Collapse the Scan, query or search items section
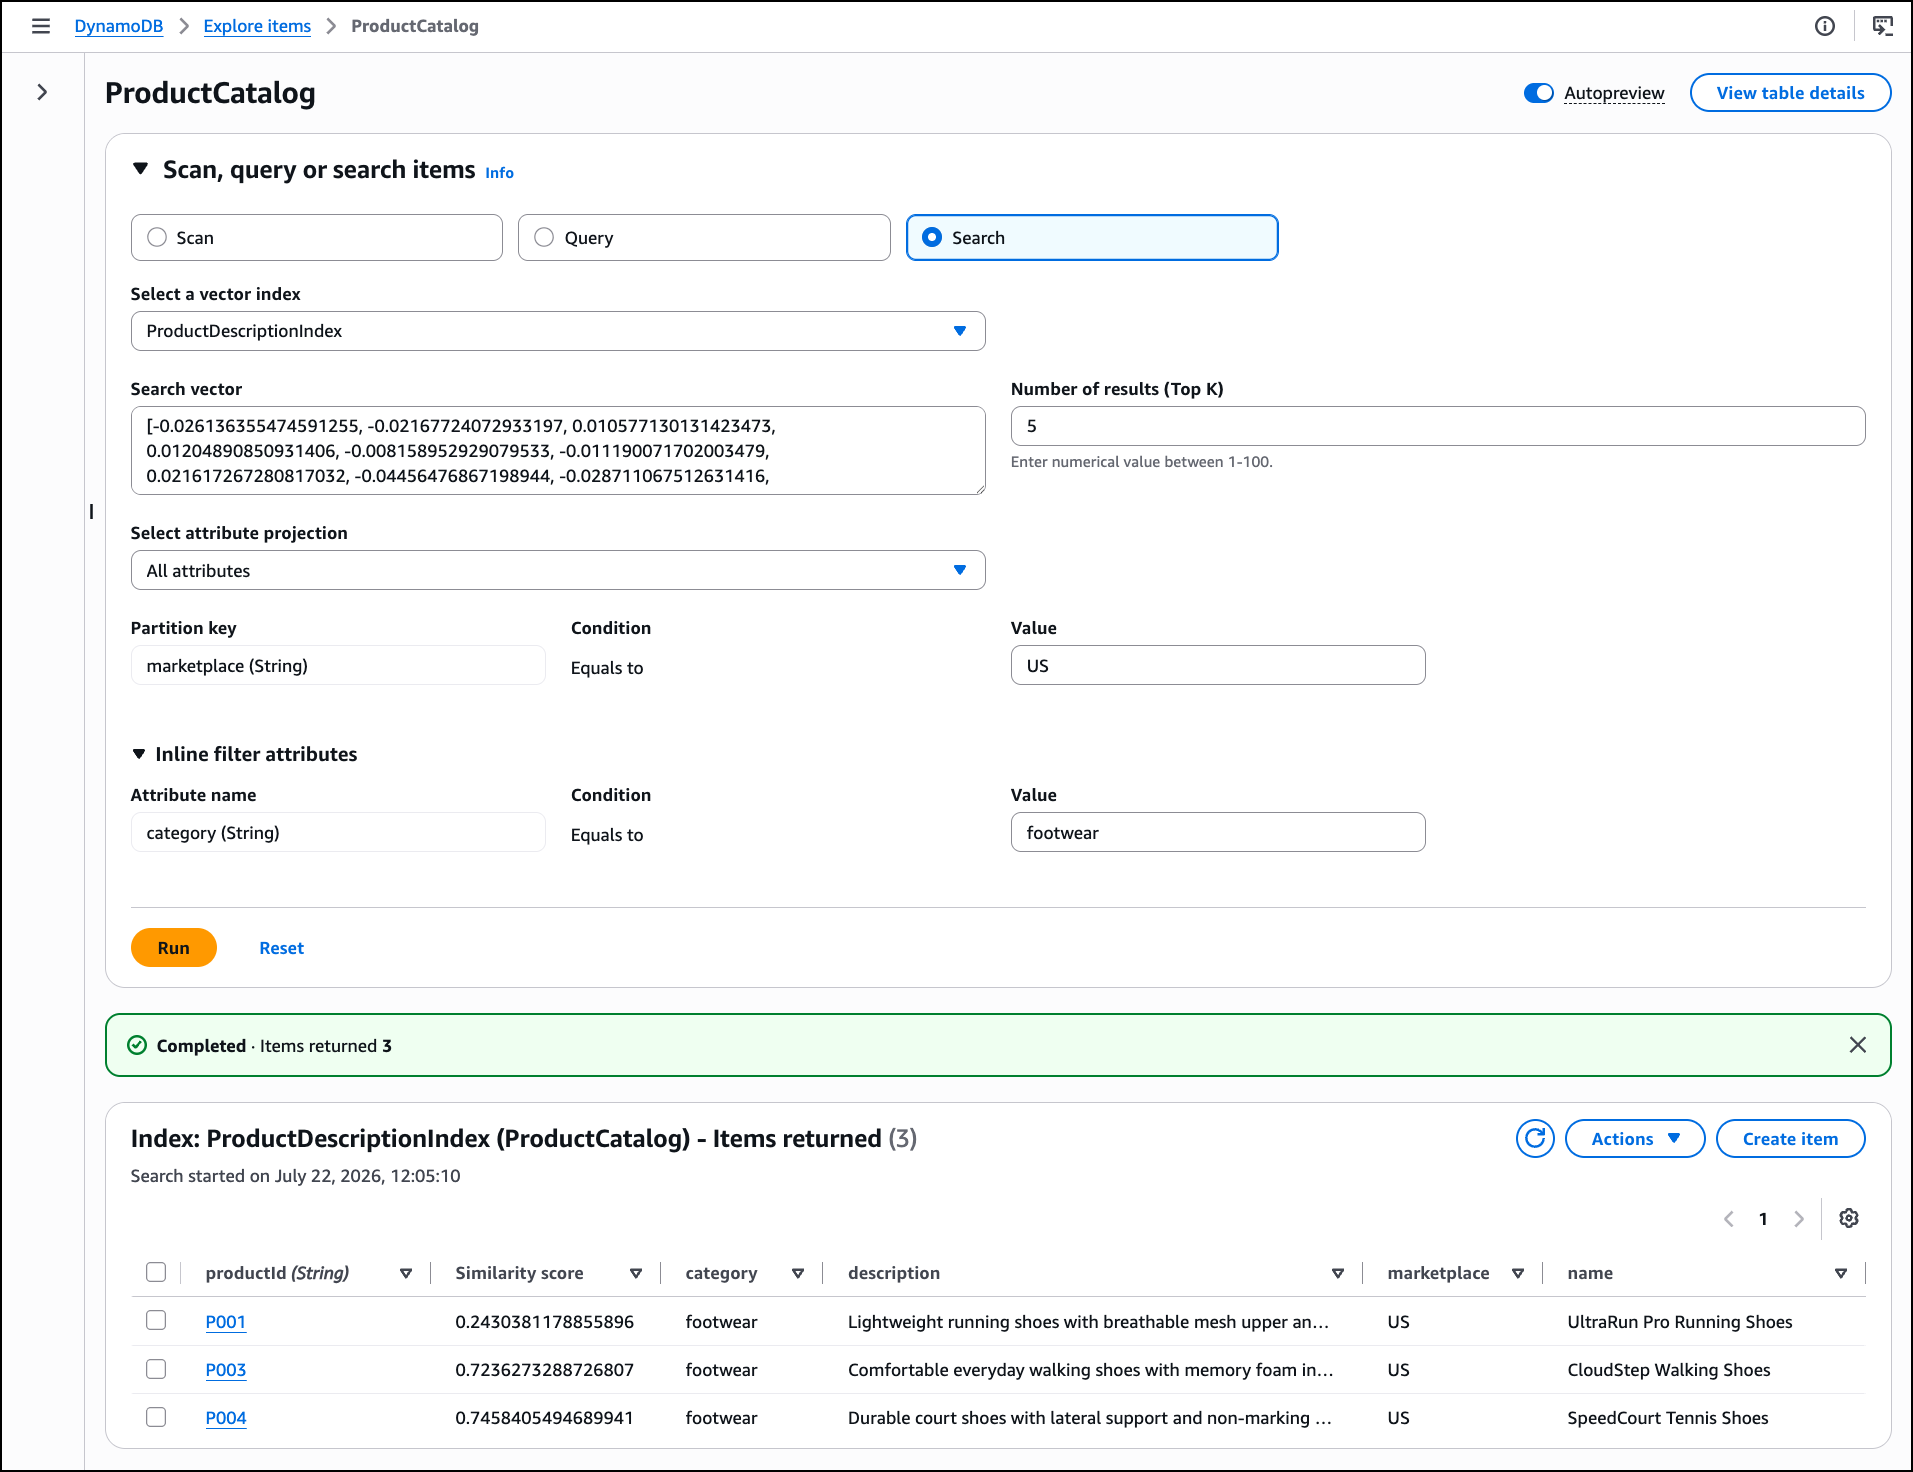This screenshot has width=1913, height=1472. pyautogui.click(x=140, y=169)
